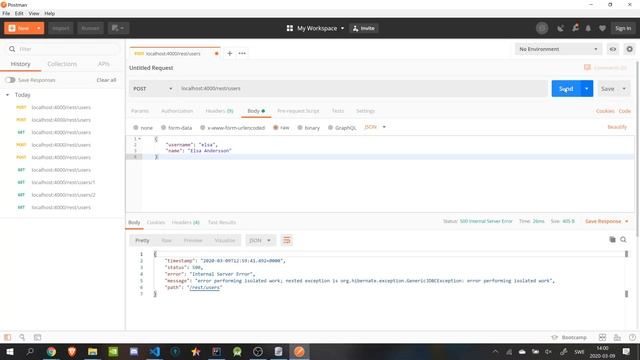This screenshot has width=640, height=360.
Task: Switch response view to Raw
Action: point(167,240)
